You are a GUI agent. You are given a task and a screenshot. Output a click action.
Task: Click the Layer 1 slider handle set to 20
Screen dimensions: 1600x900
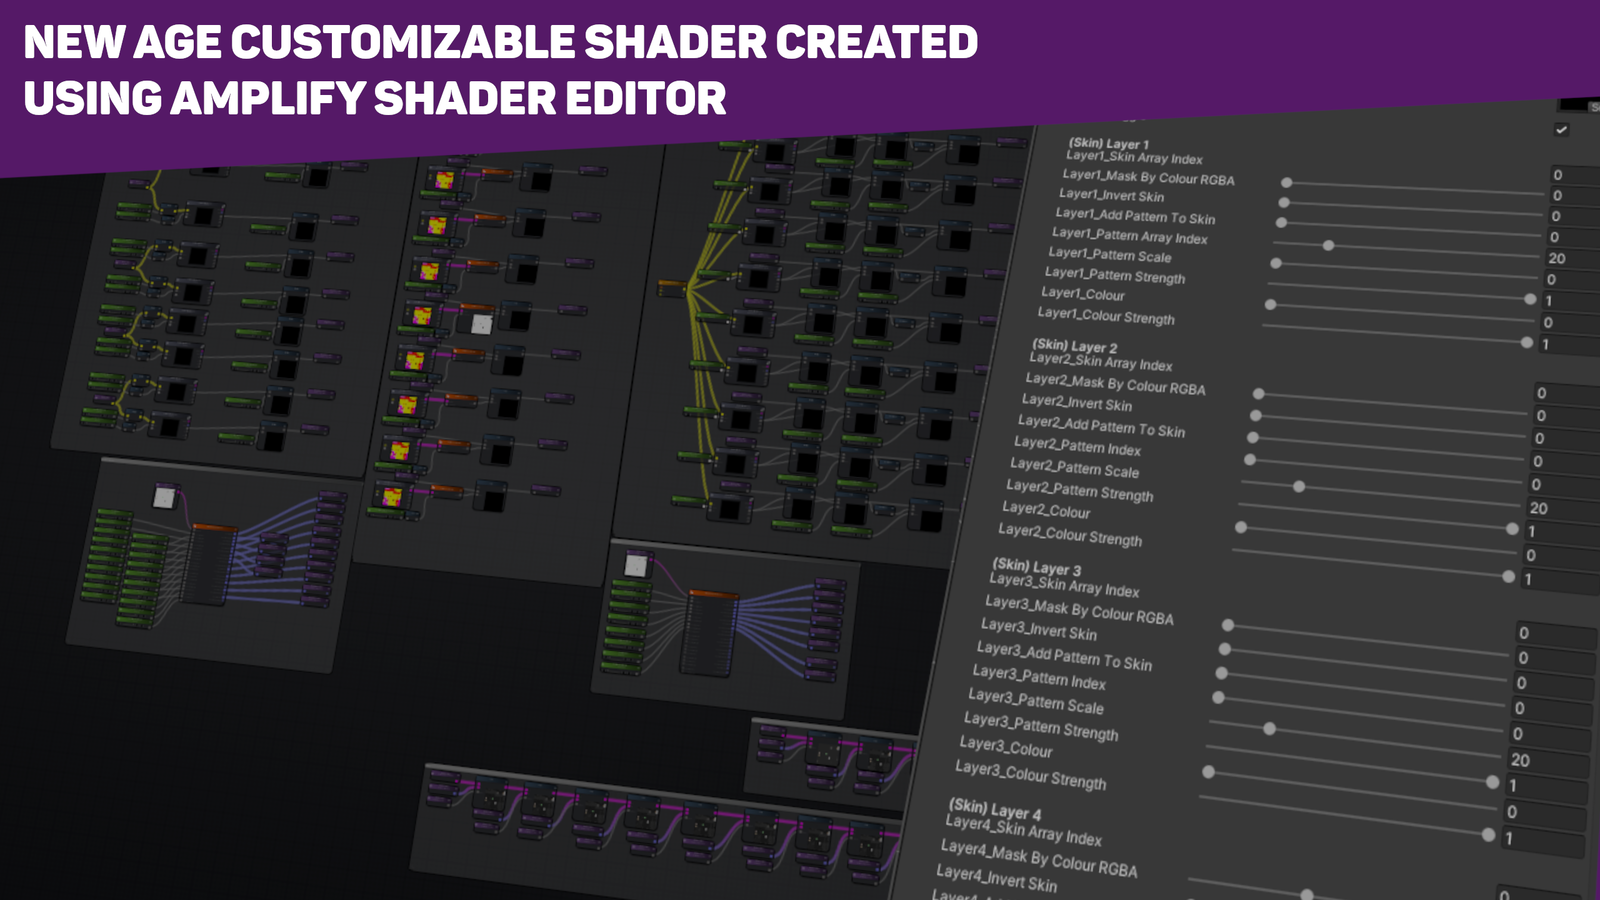[x=1328, y=245]
